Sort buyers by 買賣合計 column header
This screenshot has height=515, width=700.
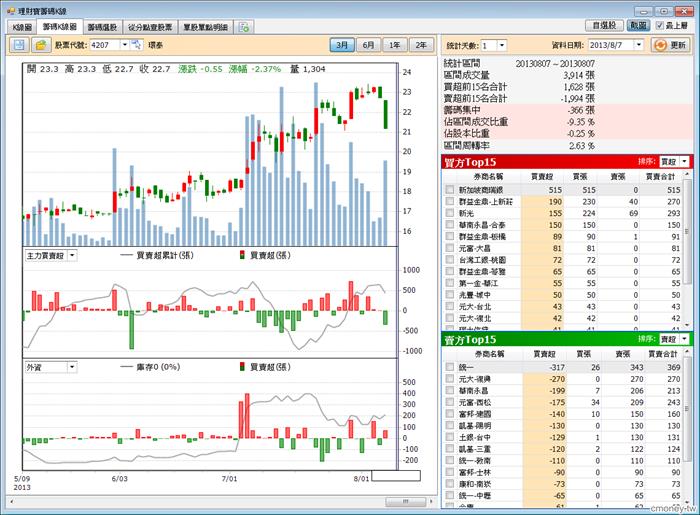[660, 177]
